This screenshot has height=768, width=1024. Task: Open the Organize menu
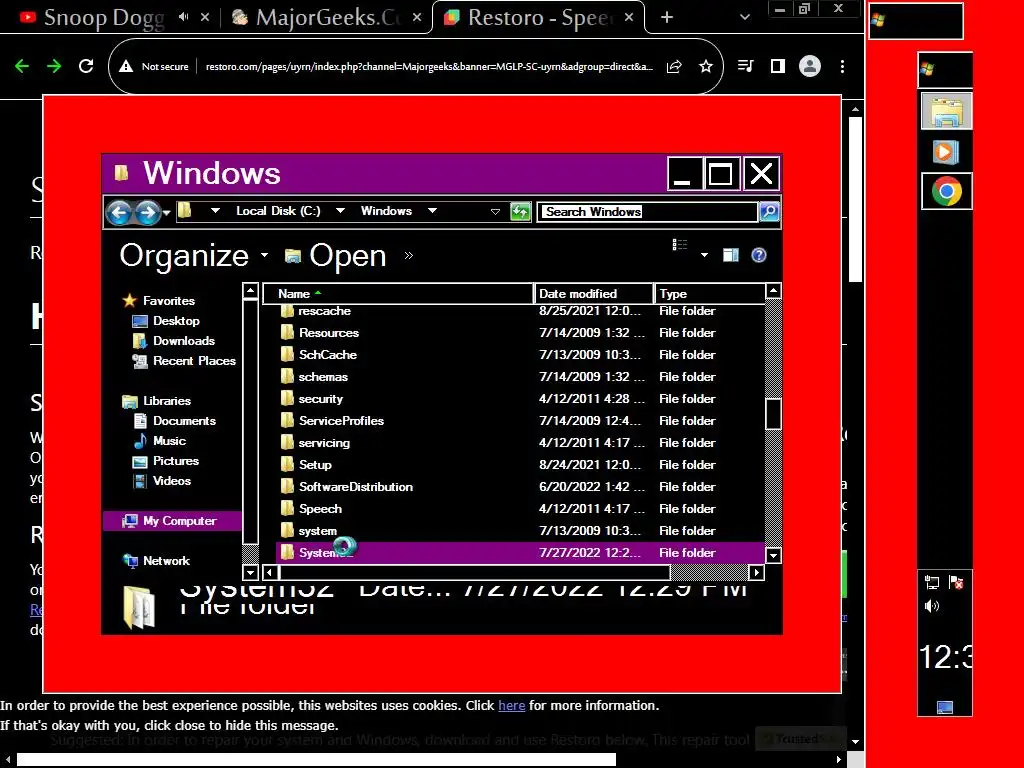194,255
